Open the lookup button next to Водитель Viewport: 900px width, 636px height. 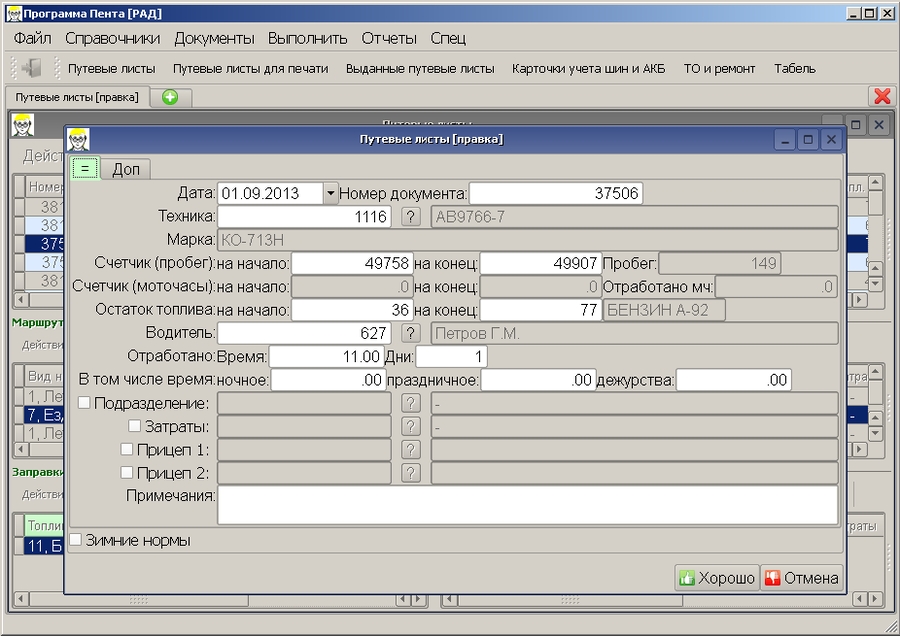410,333
